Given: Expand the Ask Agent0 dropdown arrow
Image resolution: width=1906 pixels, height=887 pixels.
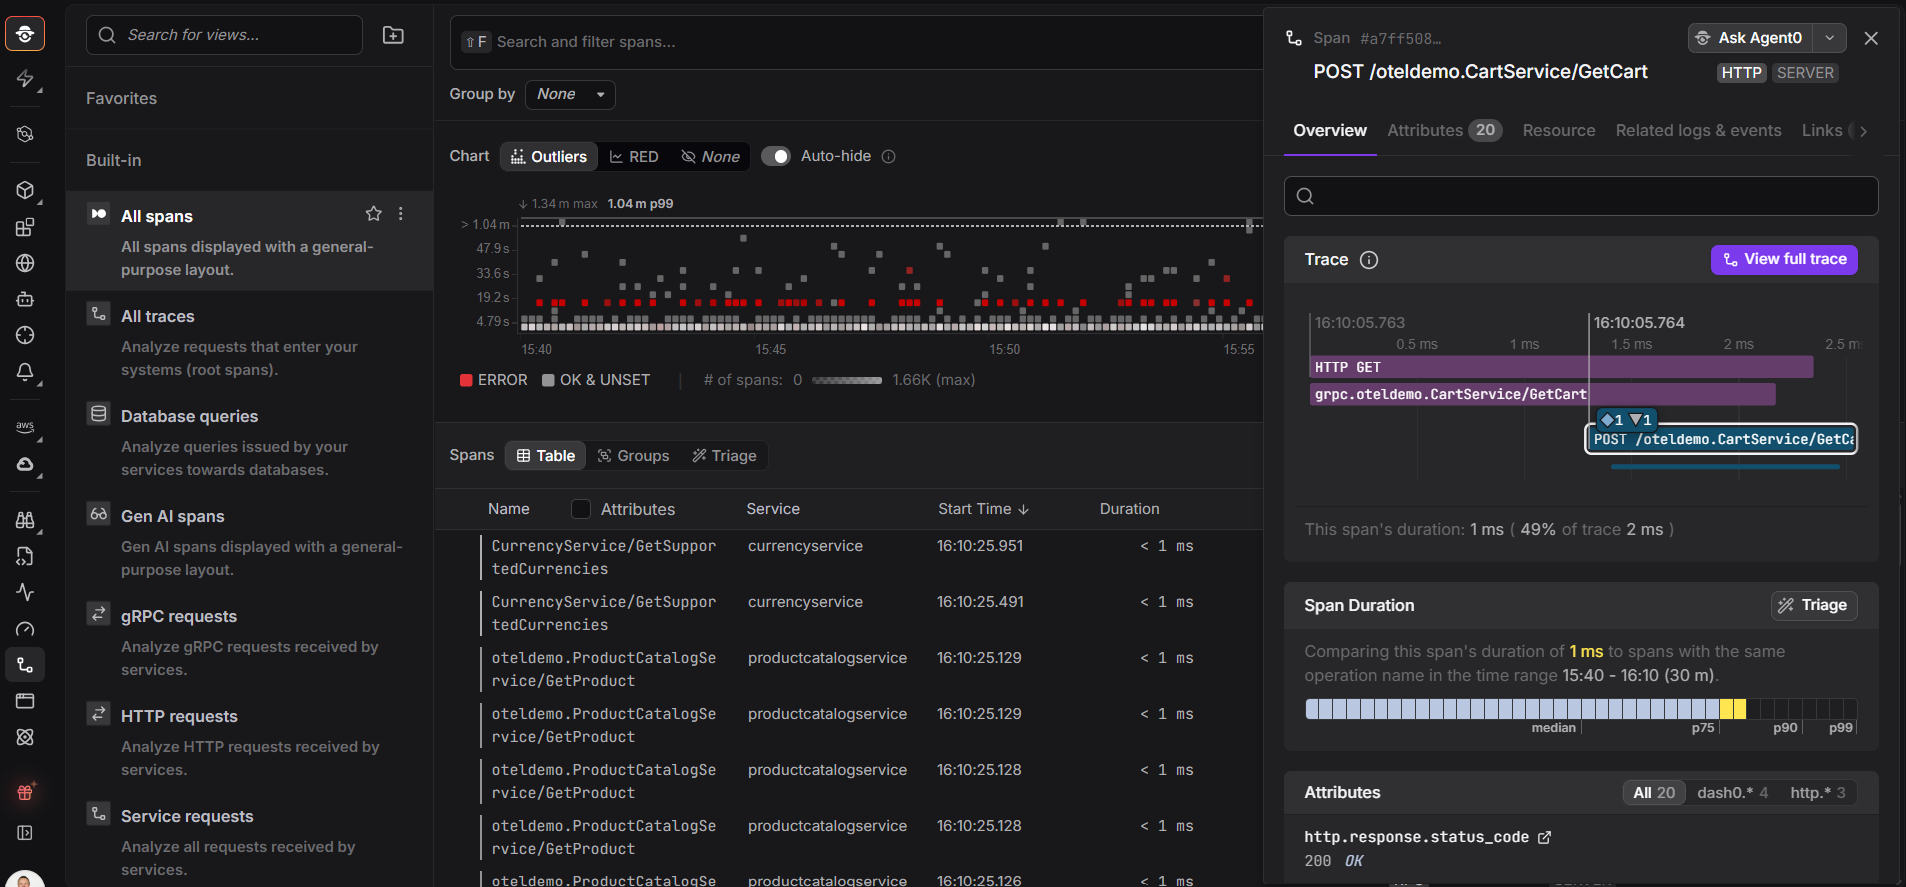Looking at the screenshot, I should point(1829,38).
